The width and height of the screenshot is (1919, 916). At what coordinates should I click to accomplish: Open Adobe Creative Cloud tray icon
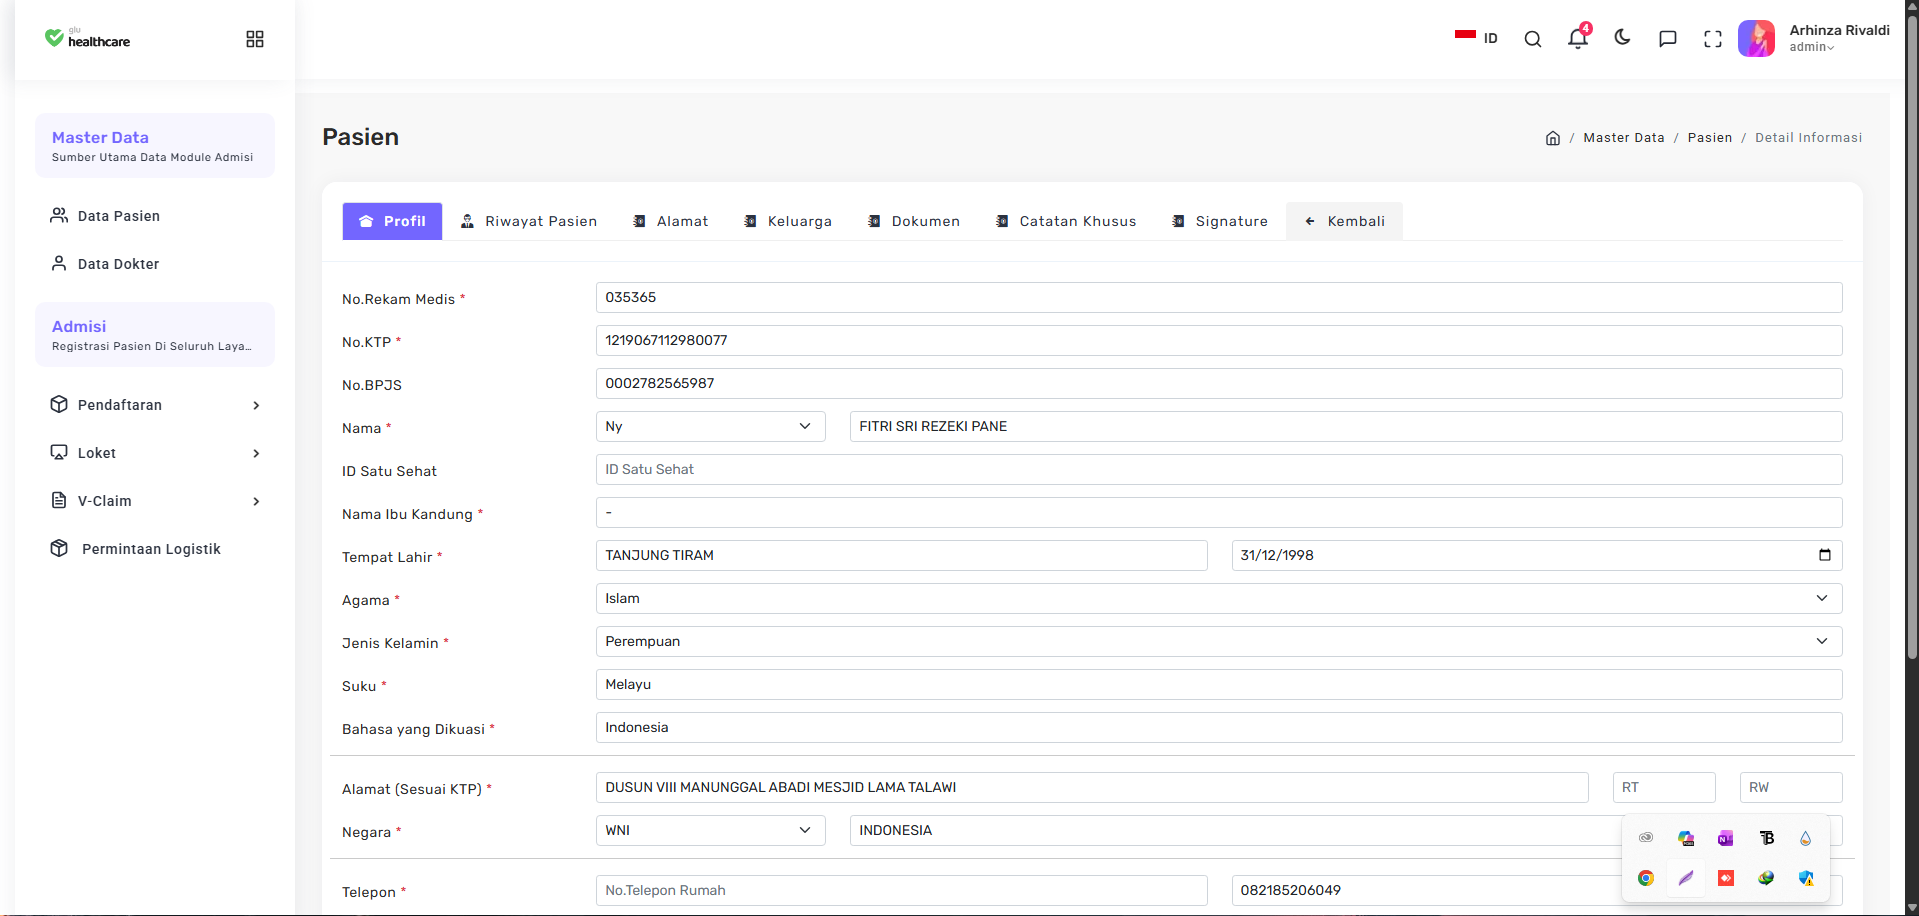click(x=1646, y=838)
